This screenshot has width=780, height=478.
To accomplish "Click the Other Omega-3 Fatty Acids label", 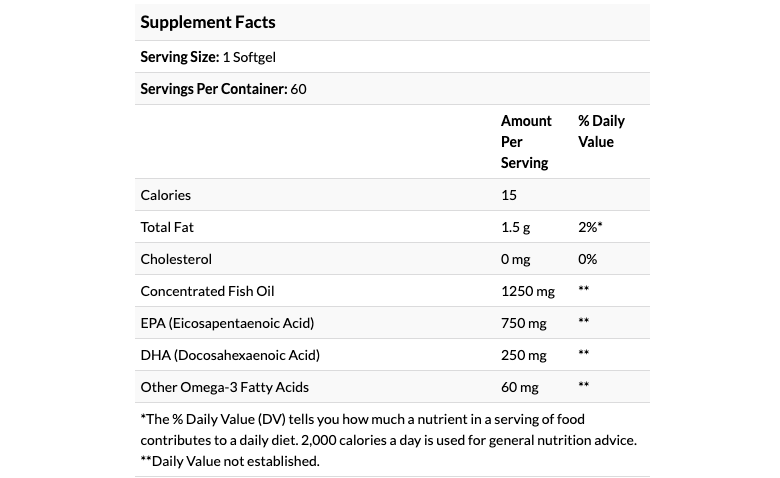I will coord(225,387).
